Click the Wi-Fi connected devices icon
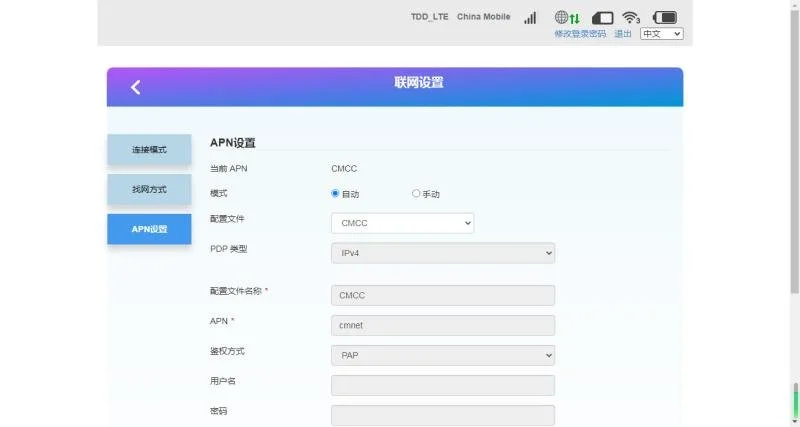800x427 pixels. pyautogui.click(x=631, y=18)
